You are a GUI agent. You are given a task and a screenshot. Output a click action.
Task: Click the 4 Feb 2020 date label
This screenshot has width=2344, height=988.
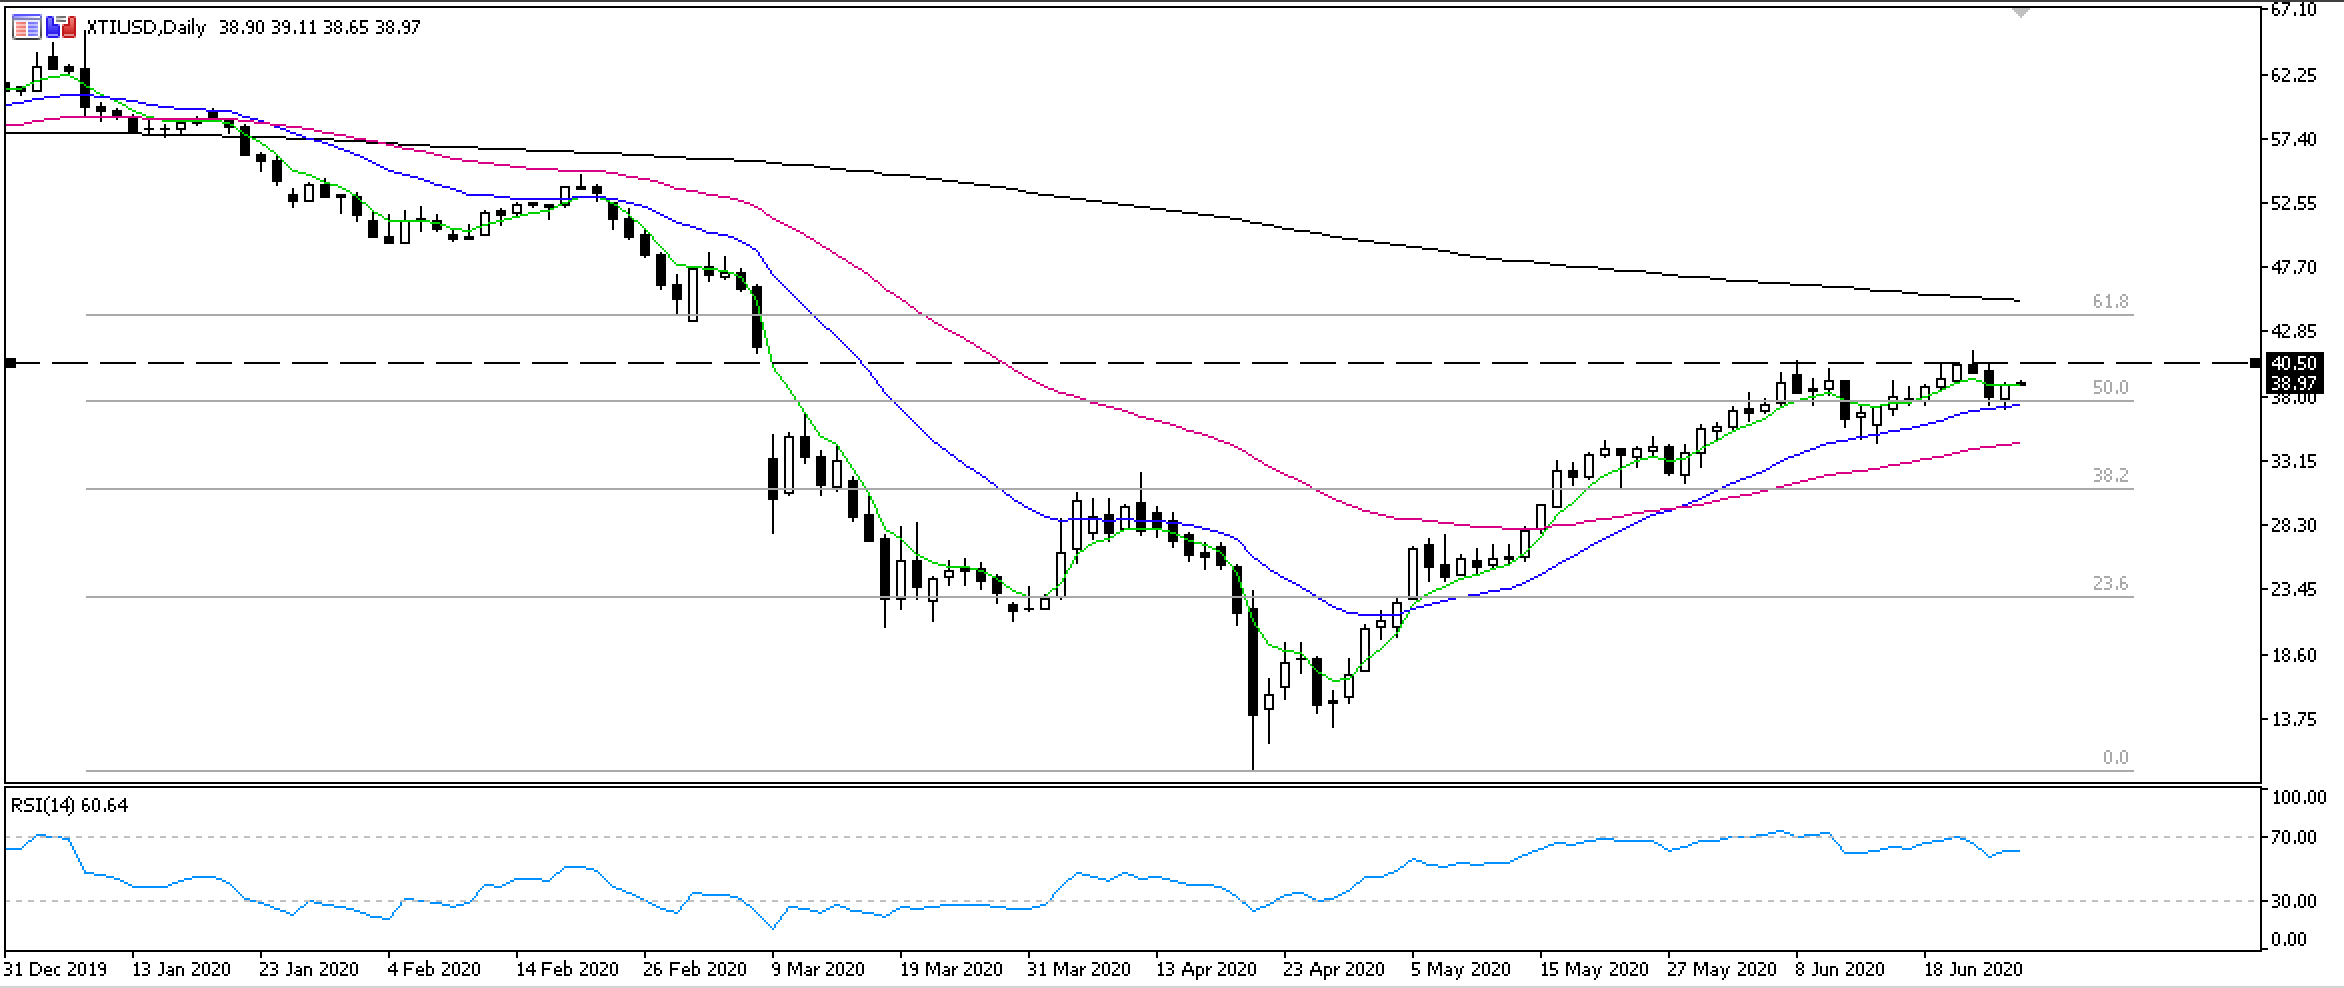[434, 969]
